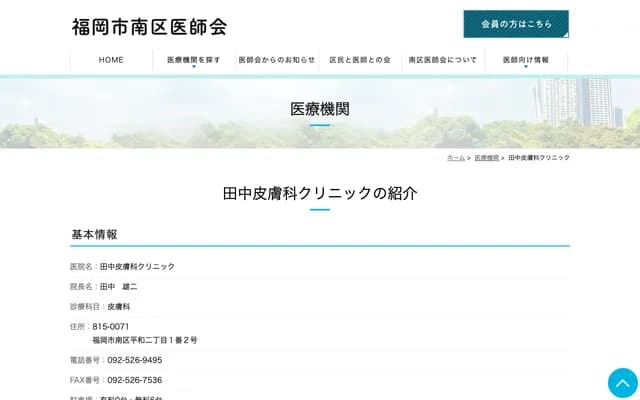The width and height of the screenshot is (640, 400).
Task: Click the postal code 815-0071
Action: pos(111,327)
